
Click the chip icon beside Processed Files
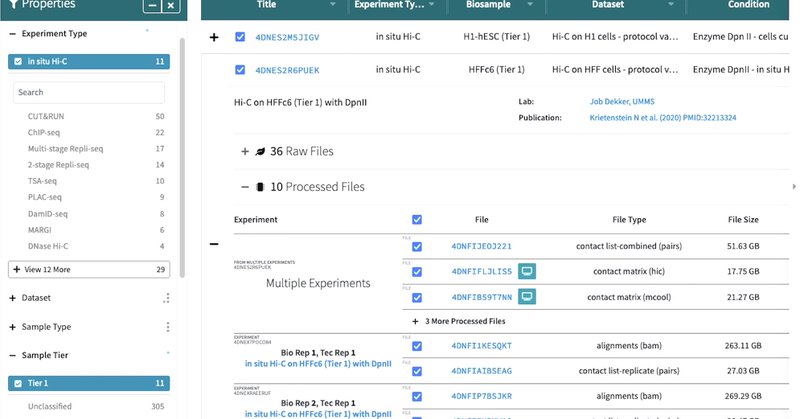[260, 187]
